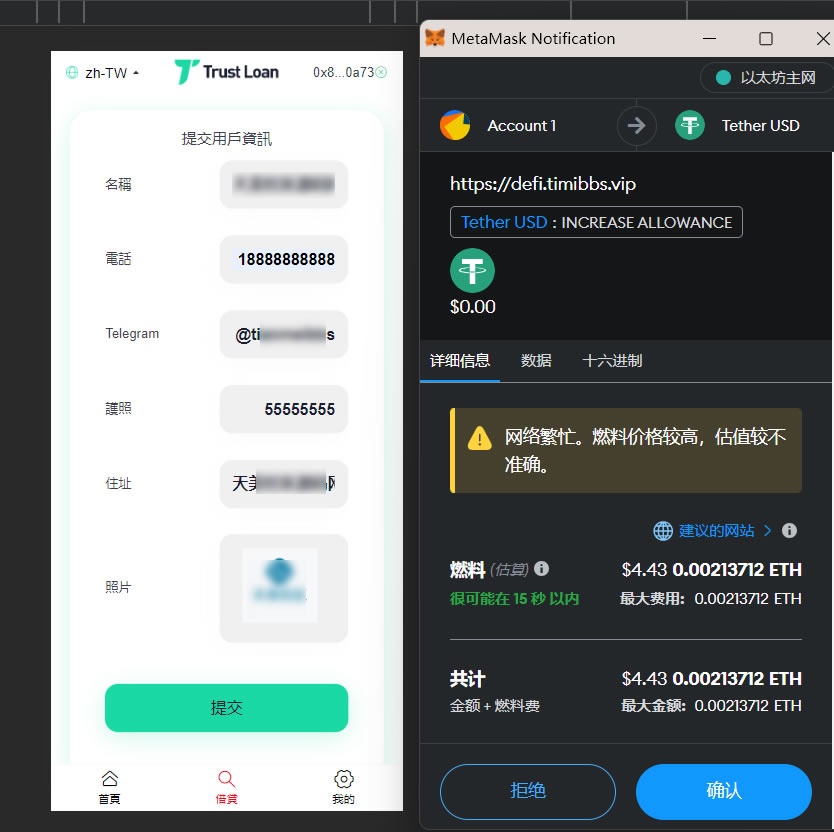This screenshot has width=834, height=832.
Task: Expand 建议的网站 chevron arrow
Action: [x=768, y=530]
